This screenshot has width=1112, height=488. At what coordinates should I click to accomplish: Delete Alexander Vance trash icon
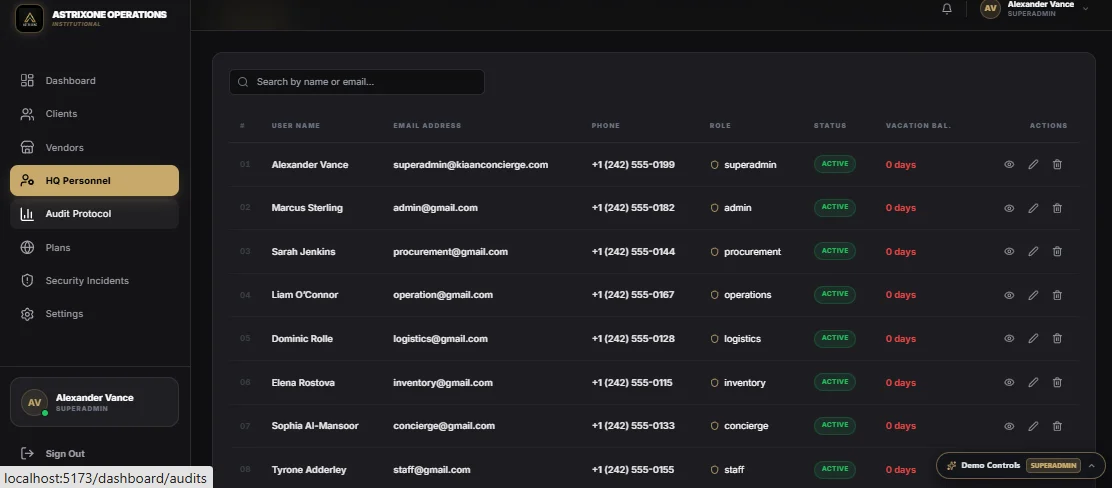tap(1057, 165)
